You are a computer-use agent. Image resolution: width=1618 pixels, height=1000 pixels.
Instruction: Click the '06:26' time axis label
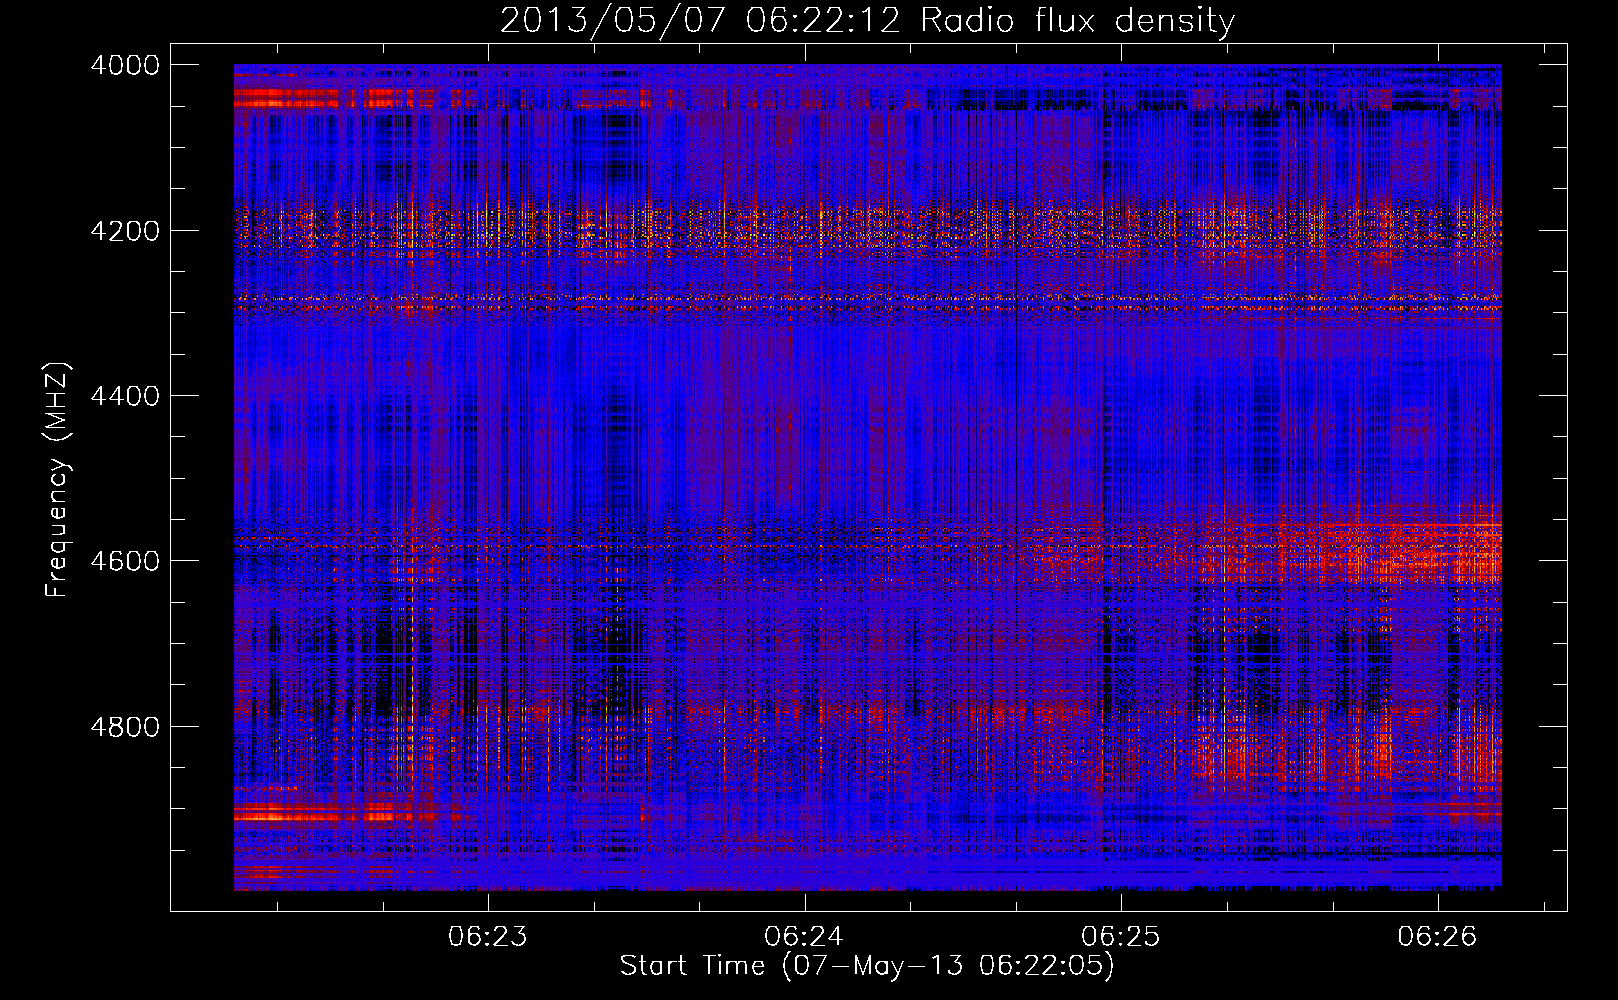point(1437,937)
